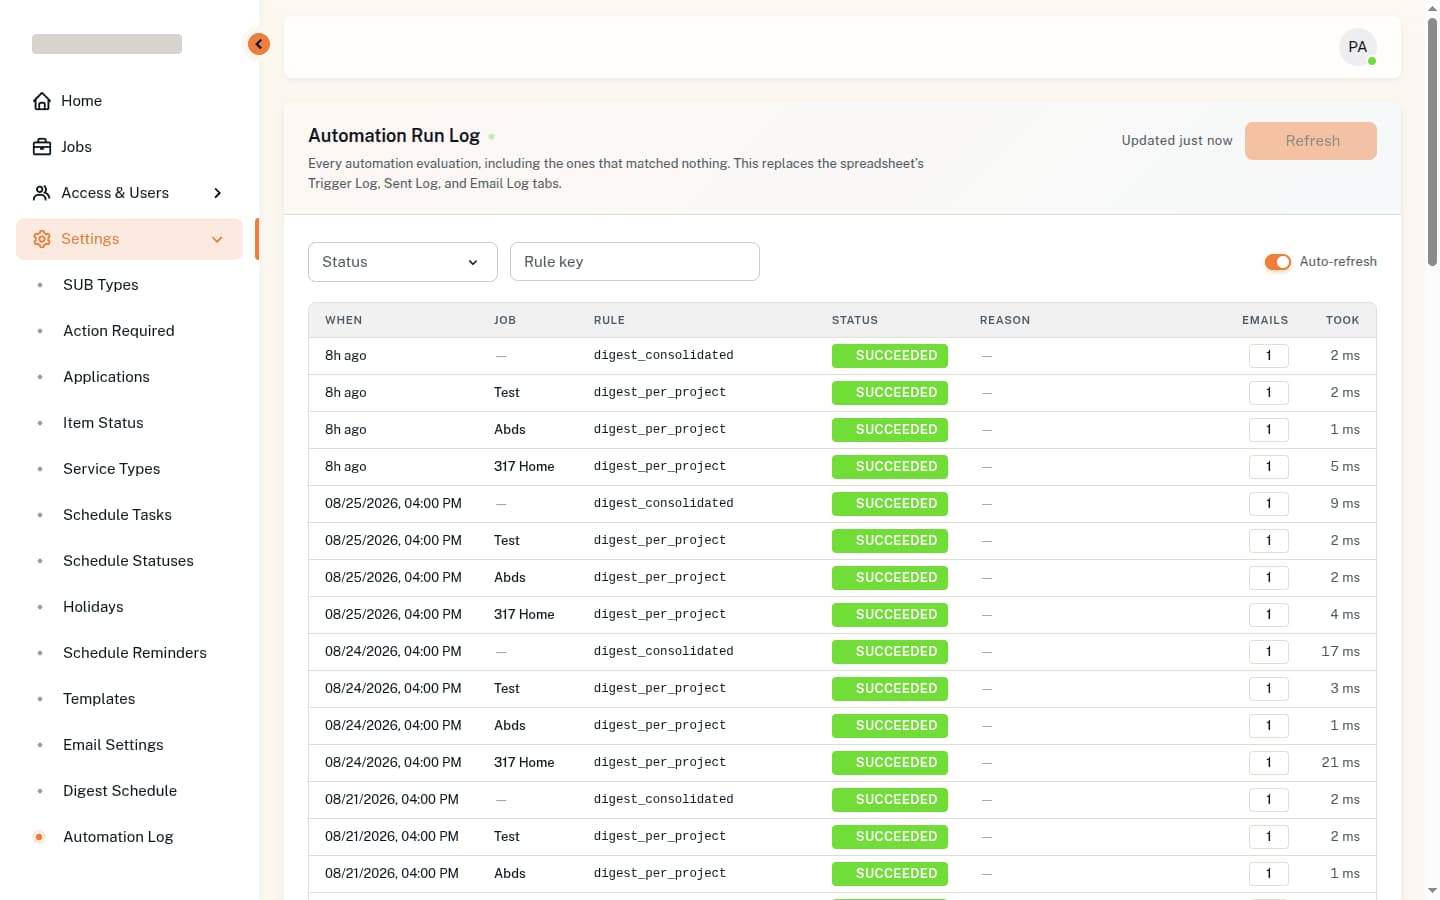Go to Schedule Tasks settings
This screenshot has height=900, width=1440.
coord(117,515)
